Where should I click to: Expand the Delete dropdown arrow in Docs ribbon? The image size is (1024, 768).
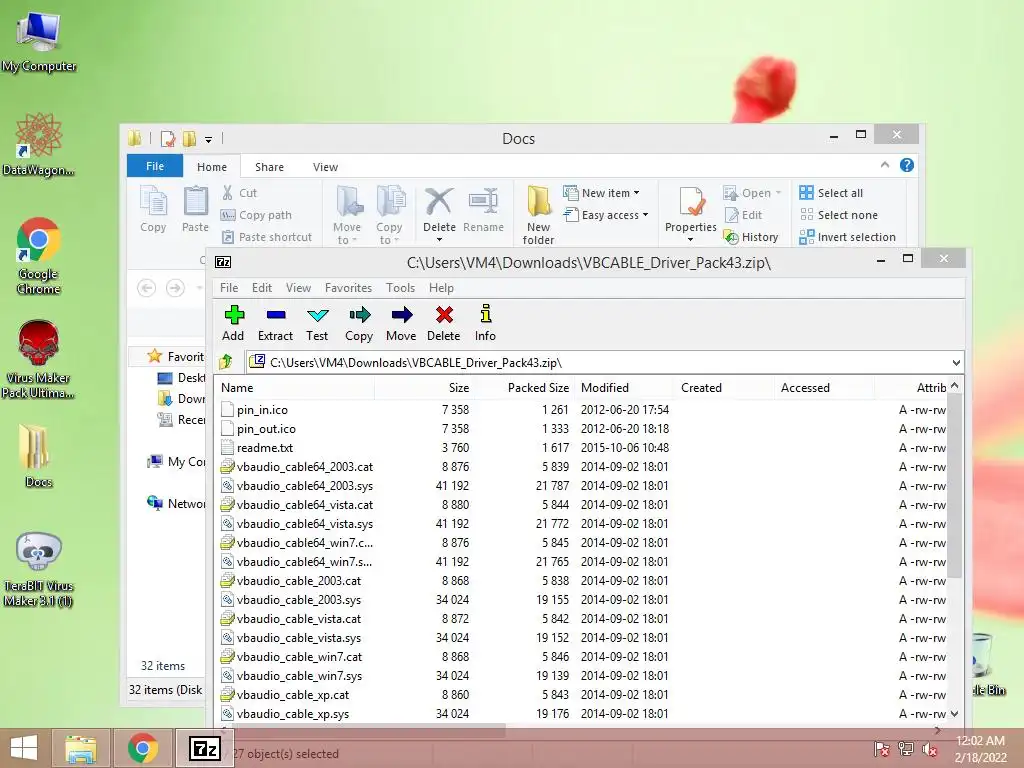[x=440, y=240]
